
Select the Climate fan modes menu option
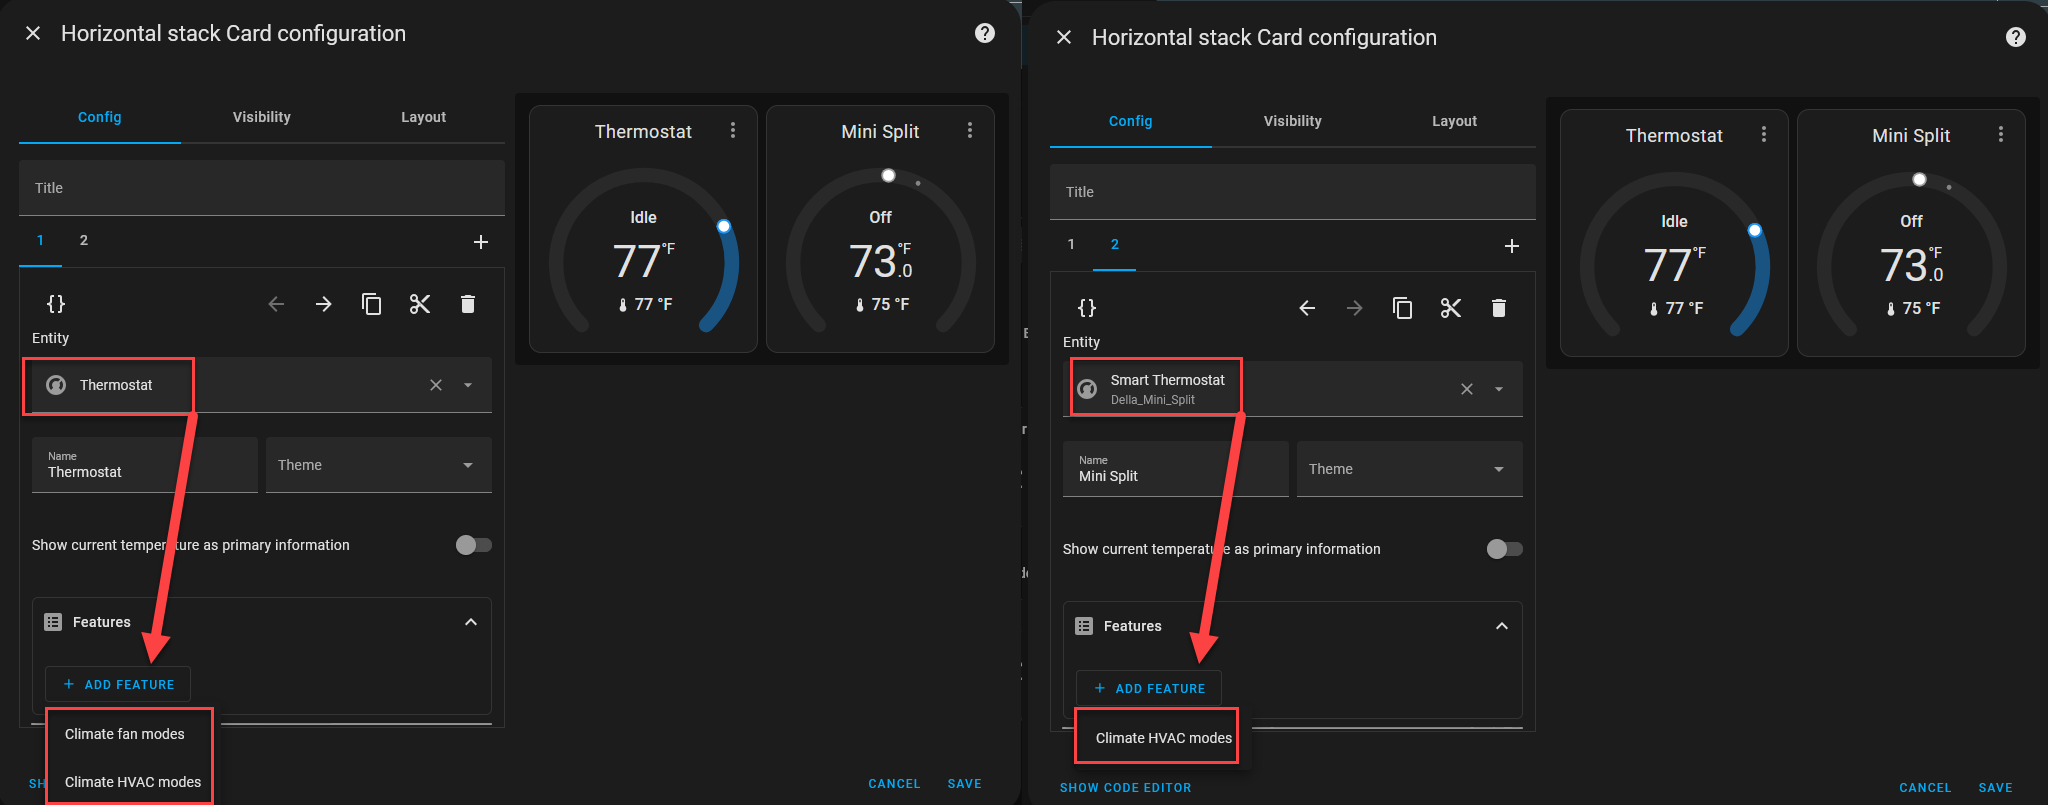click(x=125, y=734)
